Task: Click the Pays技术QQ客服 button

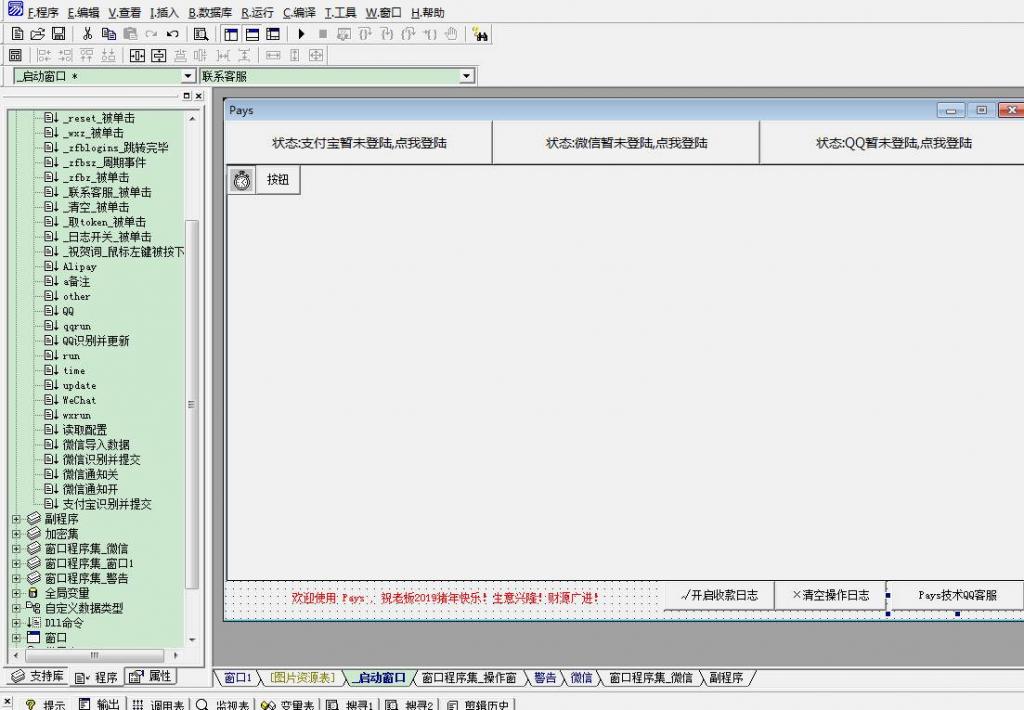Action: pyautogui.click(x=955, y=595)
